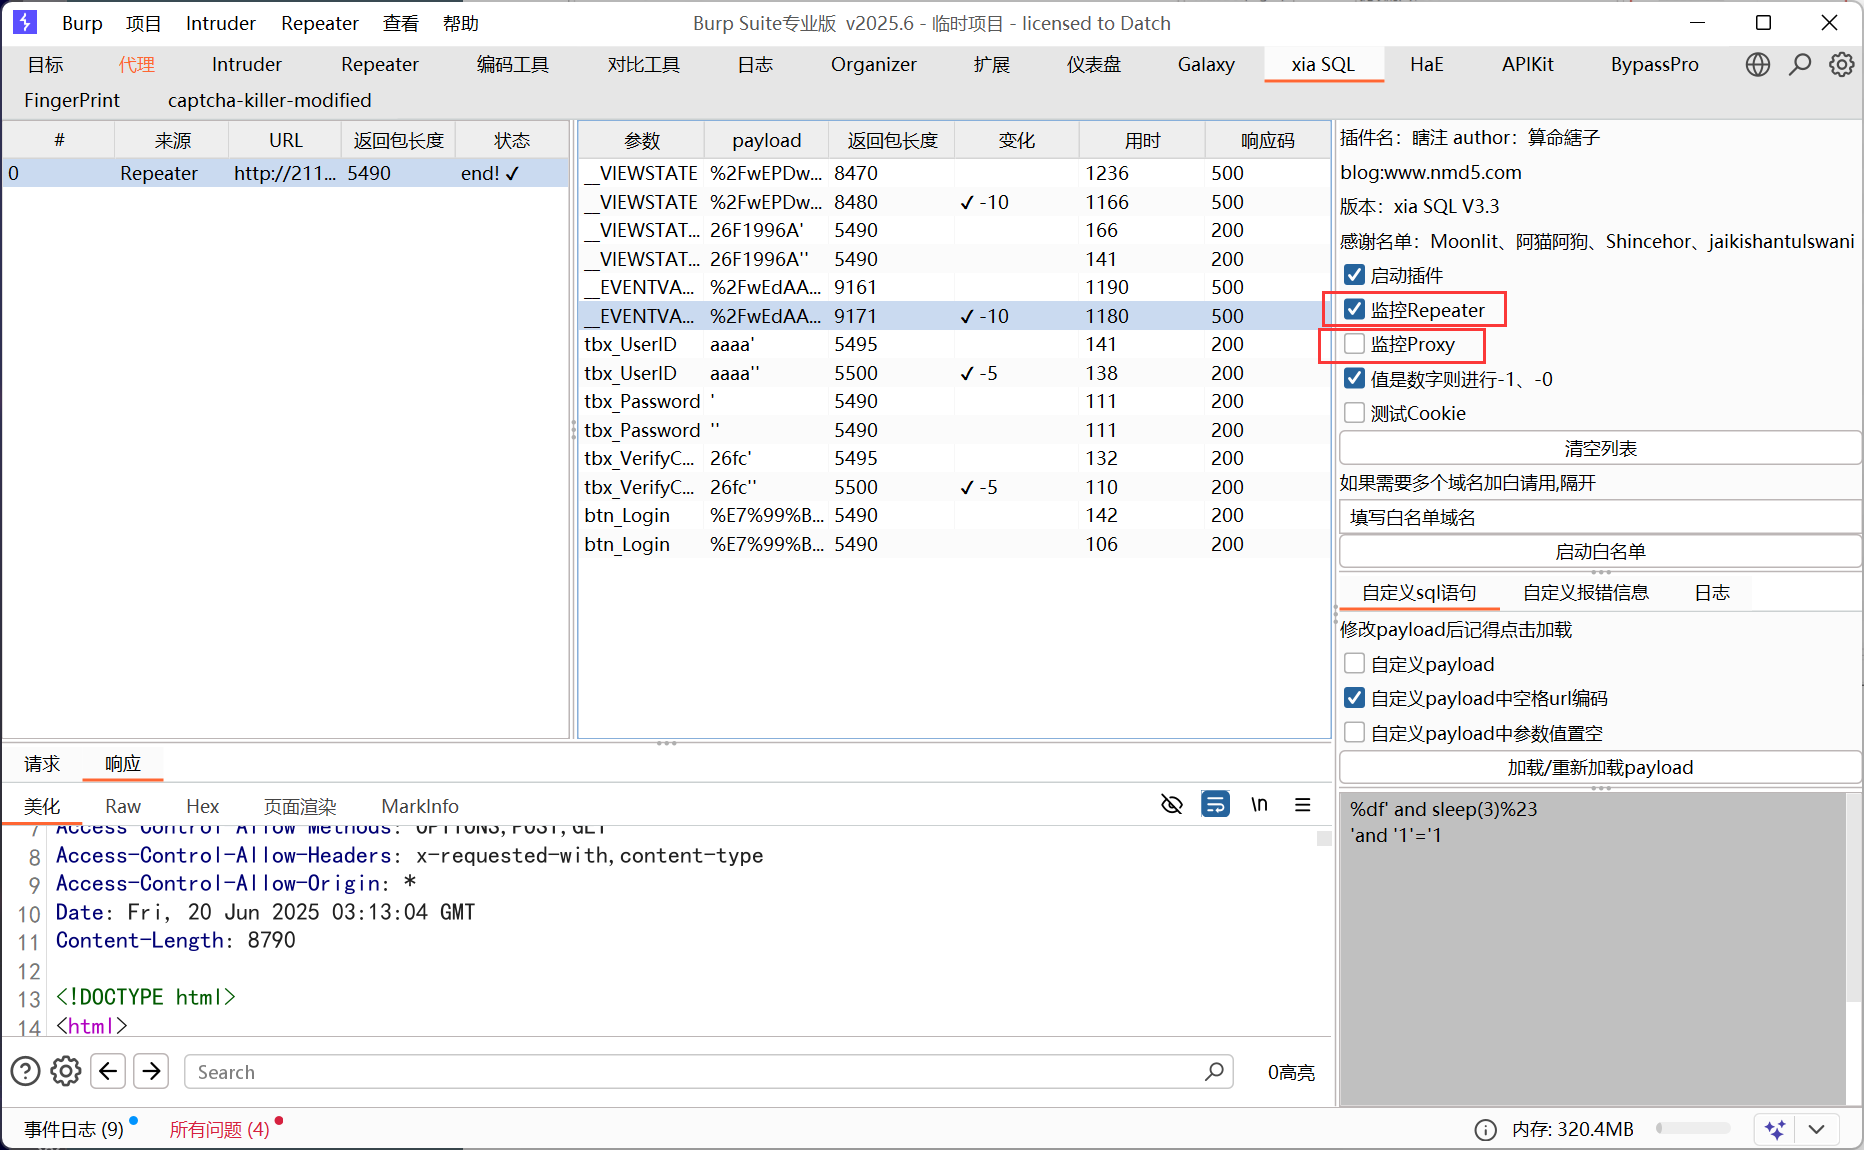Select the Repeater request row 0
This screenshot has width=1864, height=1150.
coord(285,173)
